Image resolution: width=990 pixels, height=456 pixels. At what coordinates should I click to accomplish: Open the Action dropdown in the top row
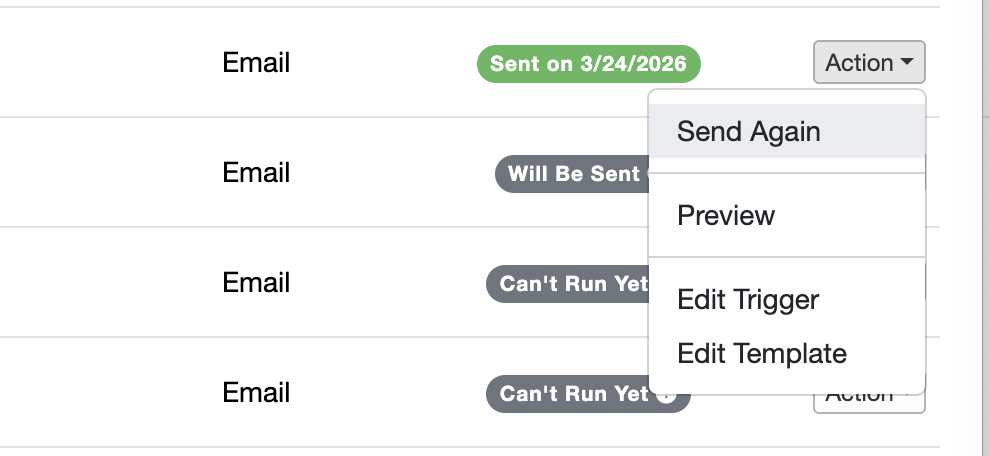point(868,63)
